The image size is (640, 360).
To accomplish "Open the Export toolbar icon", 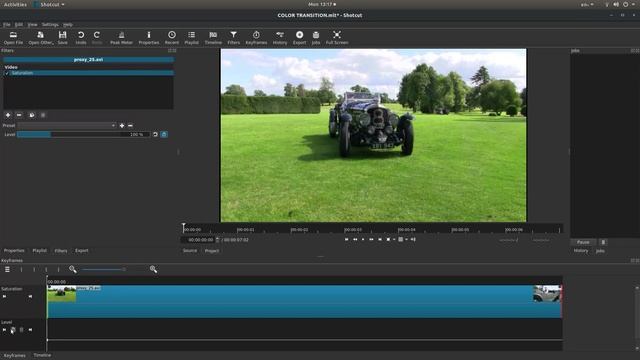I will pos(299,38).
